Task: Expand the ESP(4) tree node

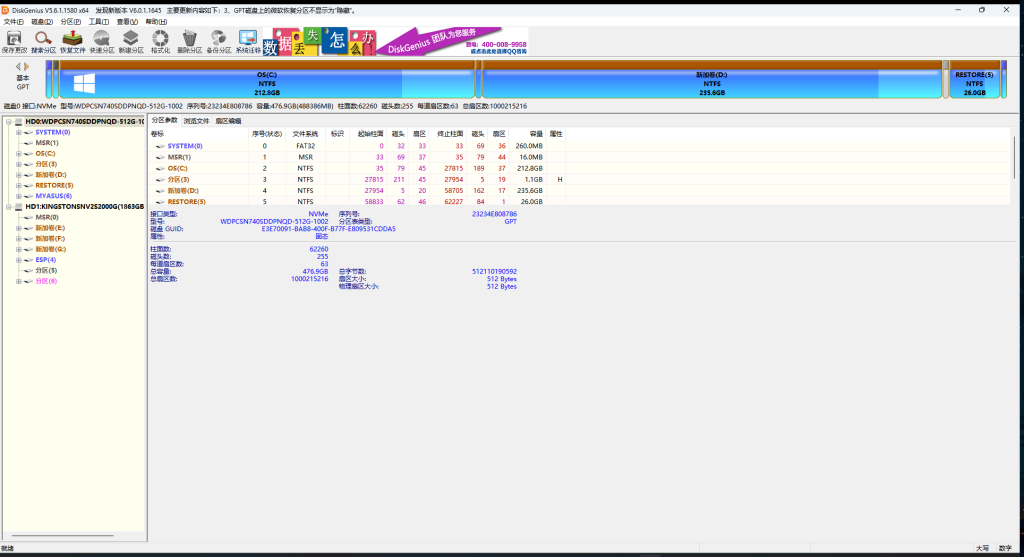Action: (18, 260)
